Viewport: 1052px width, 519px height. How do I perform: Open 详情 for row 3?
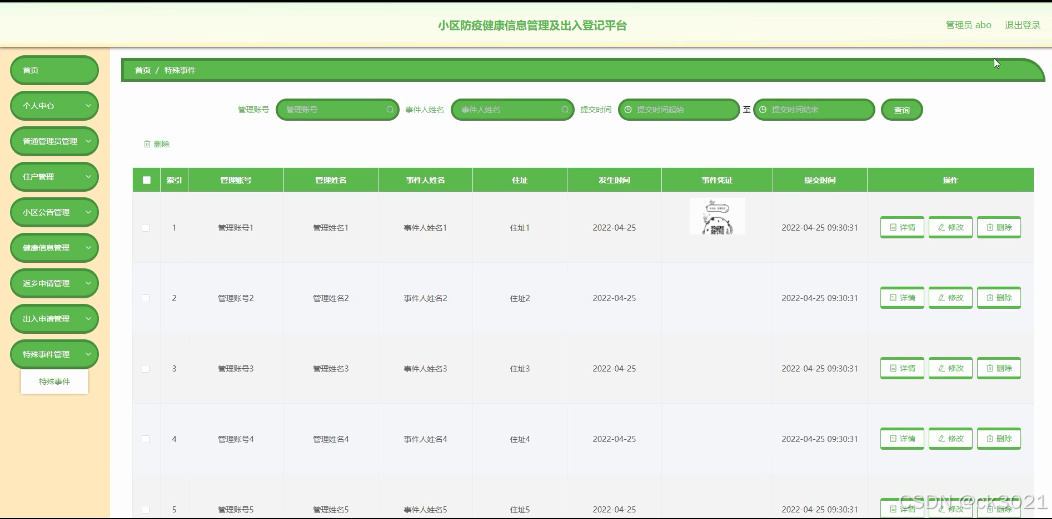pos(902,368)
